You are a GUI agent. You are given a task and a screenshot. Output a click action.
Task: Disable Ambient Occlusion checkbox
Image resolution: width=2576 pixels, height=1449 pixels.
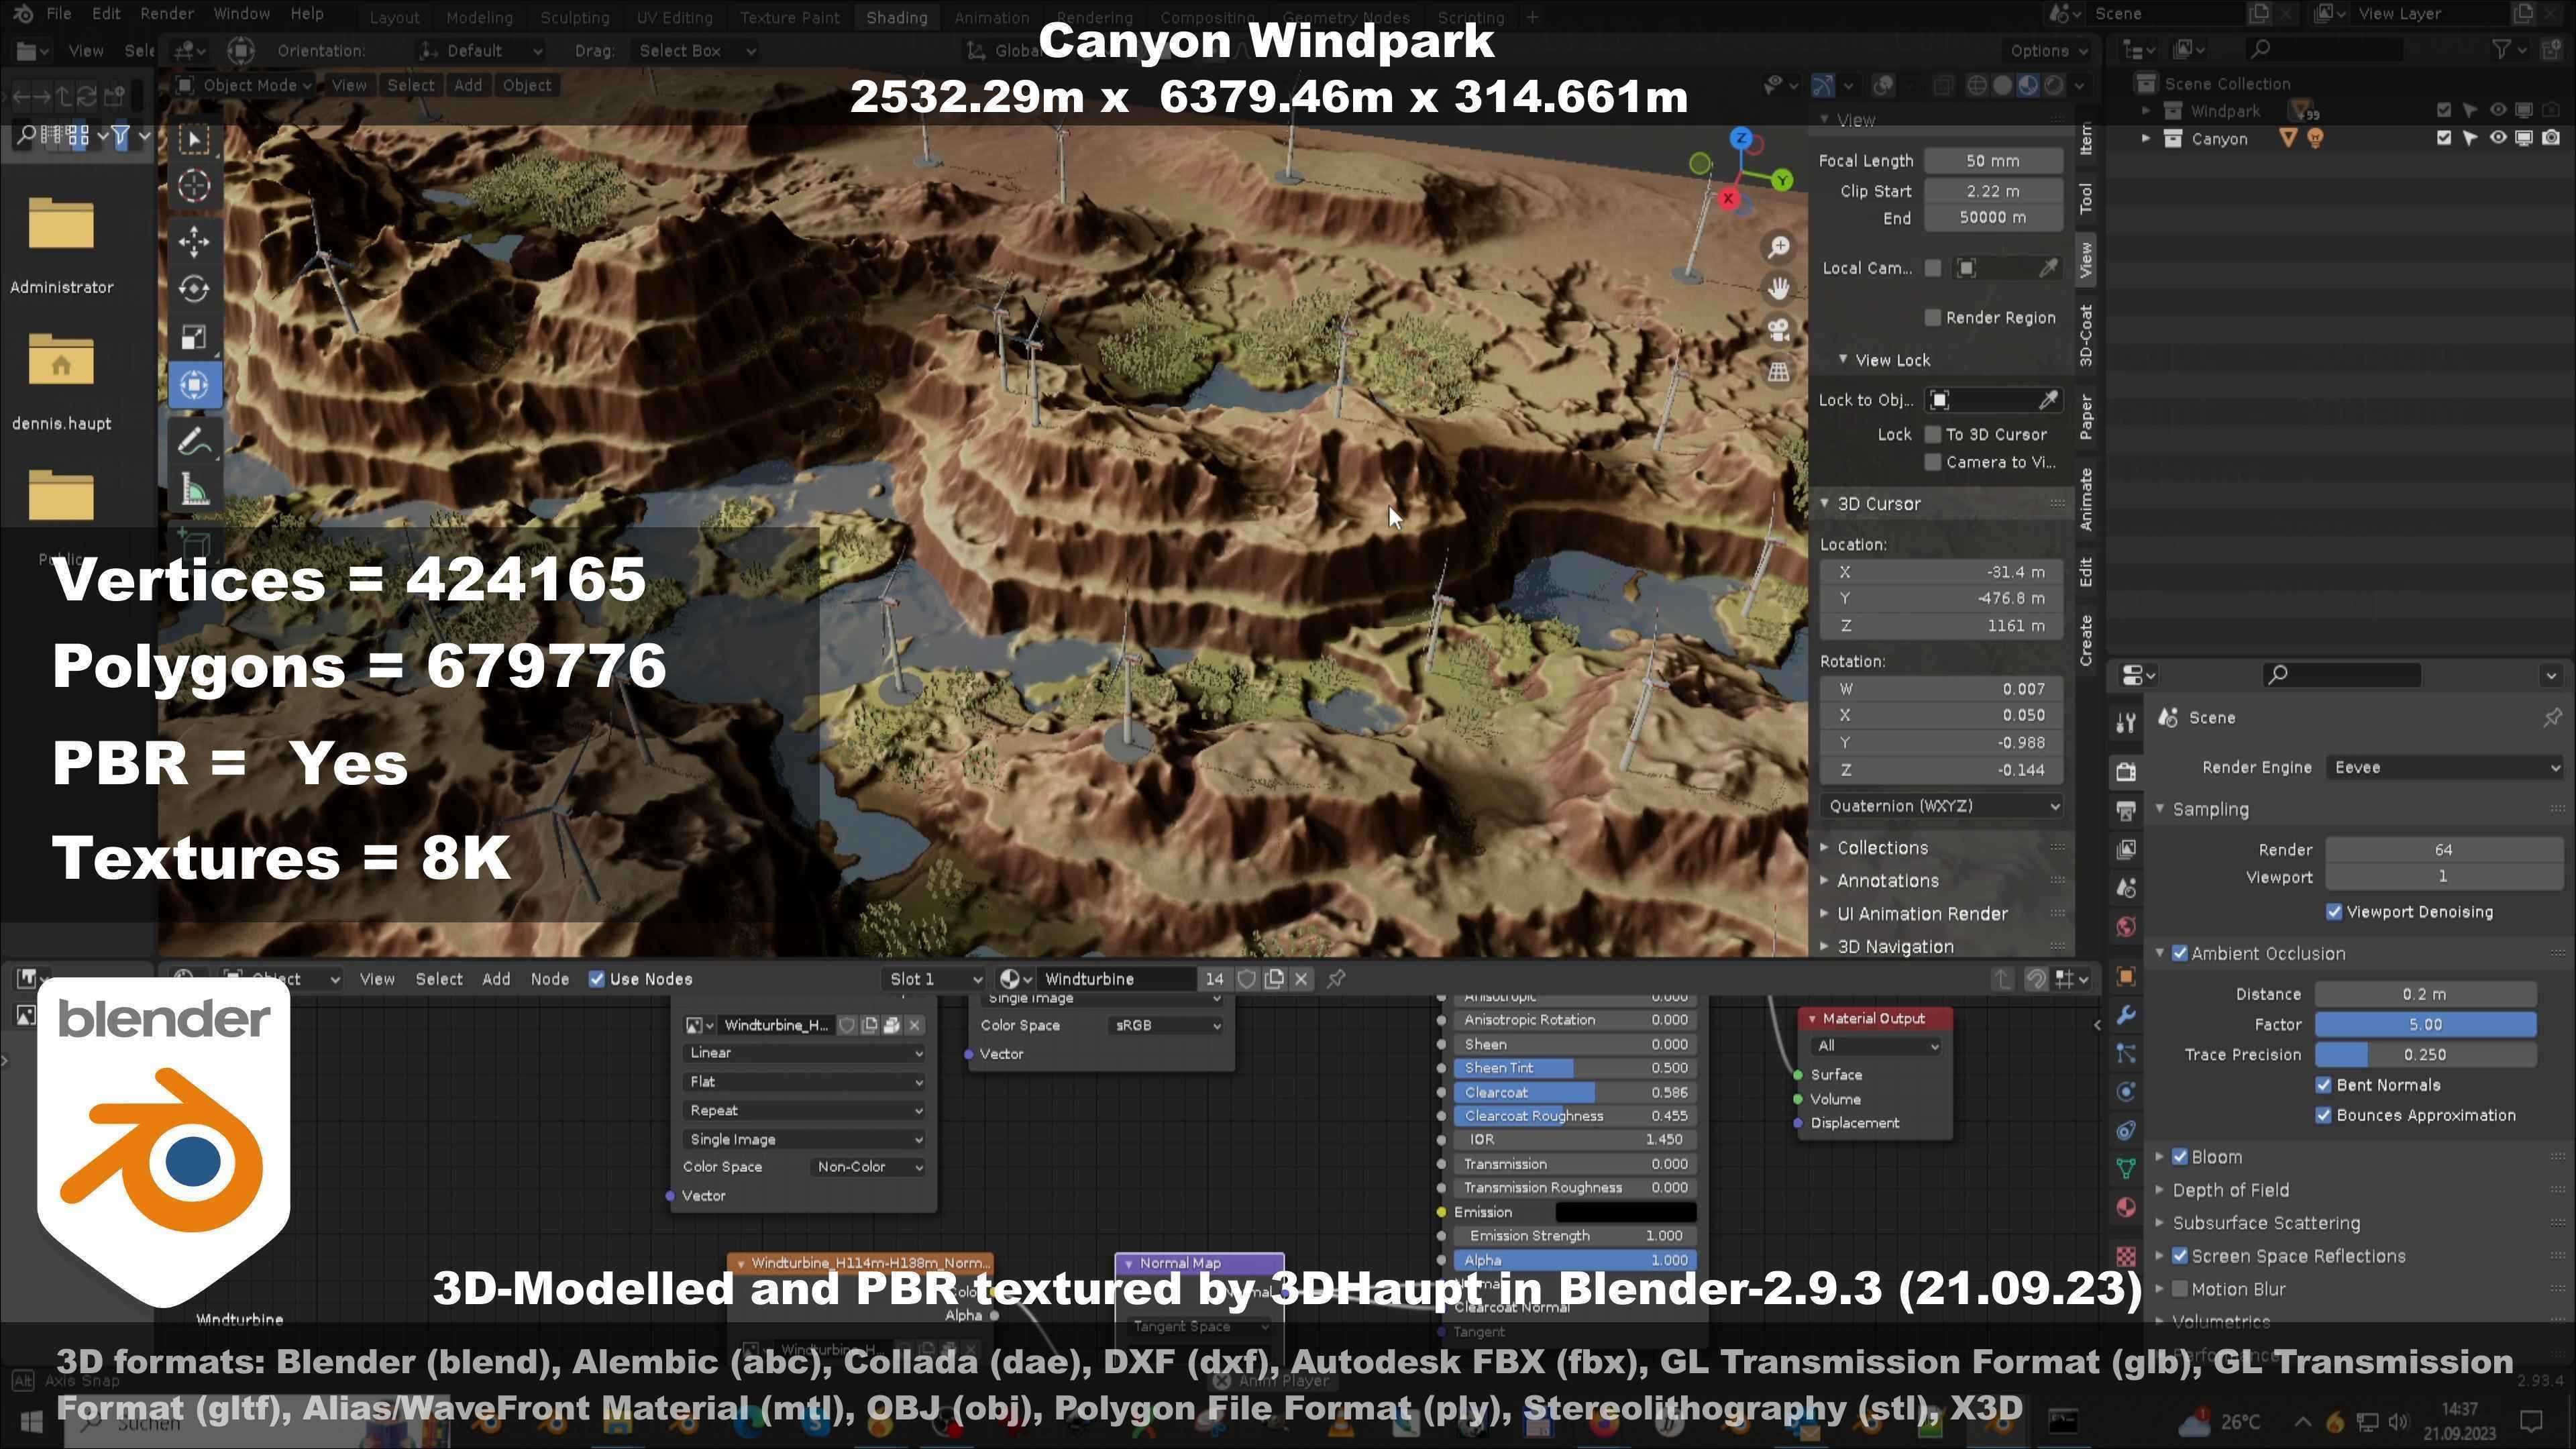point(2180,954)
